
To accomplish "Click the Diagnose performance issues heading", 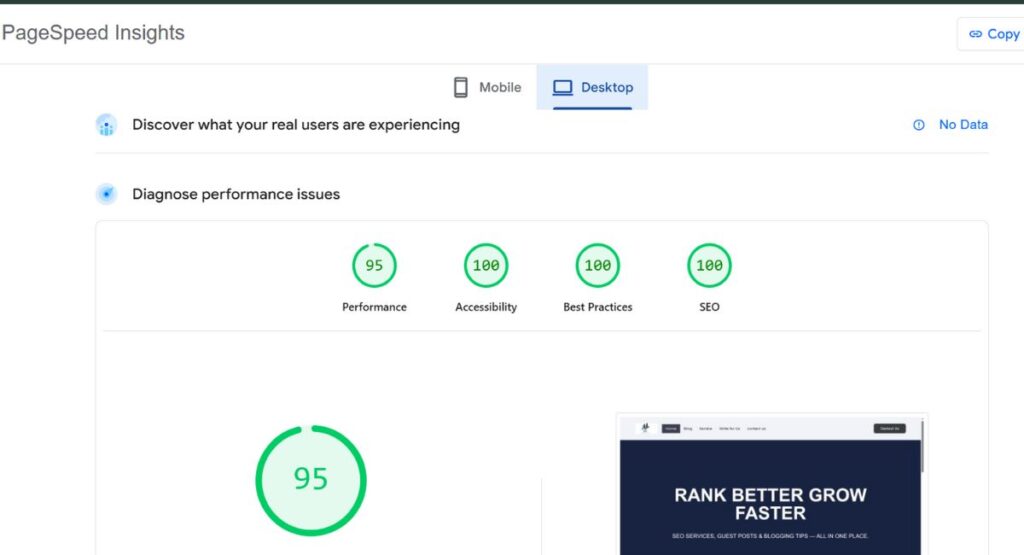I will pos(236,194).
